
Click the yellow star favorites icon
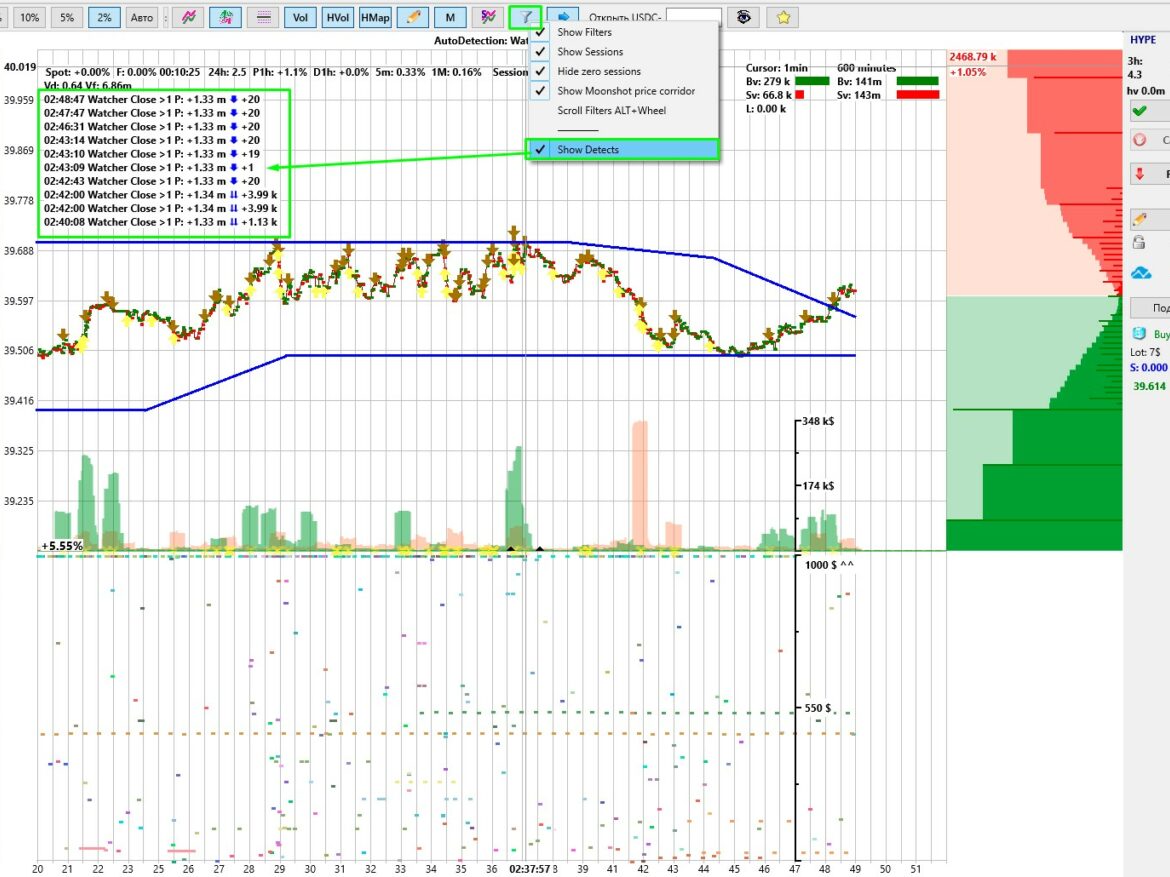click(x=784, y=17)
